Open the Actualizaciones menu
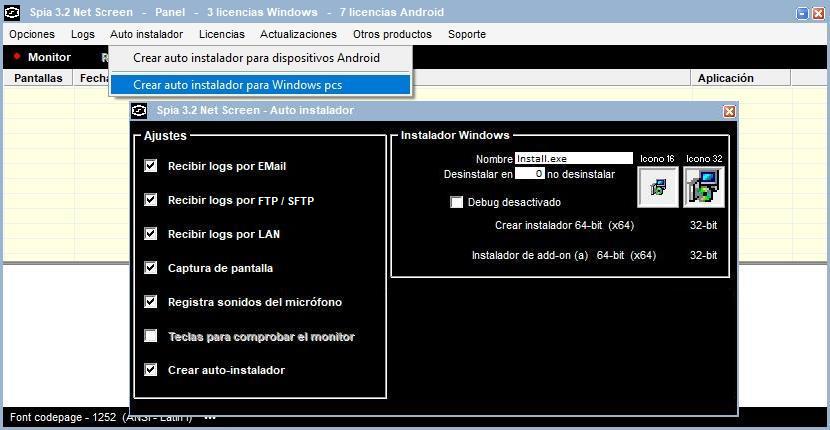 tap(299, 34)
